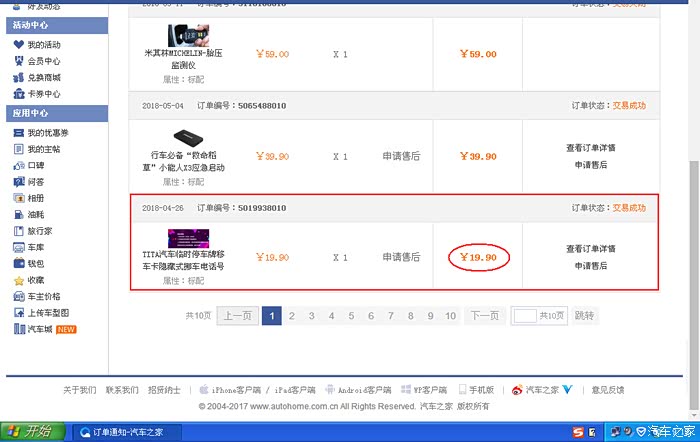Open 我的主帖 document icon

[19, 149]
